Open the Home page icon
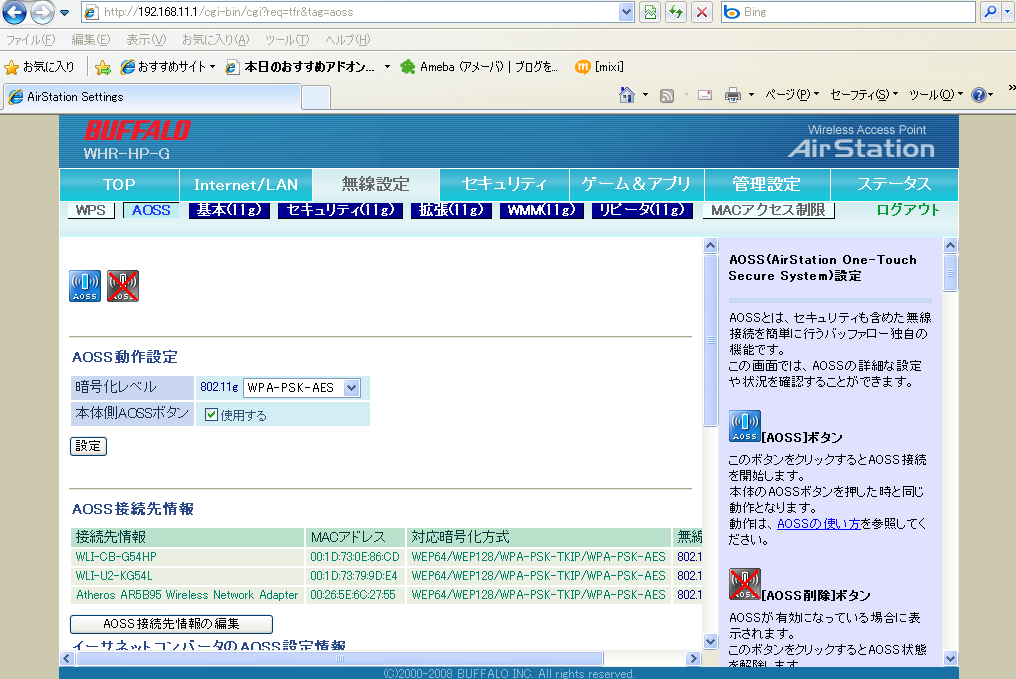The image size is (1016, 679). click(x=627, y=95)
